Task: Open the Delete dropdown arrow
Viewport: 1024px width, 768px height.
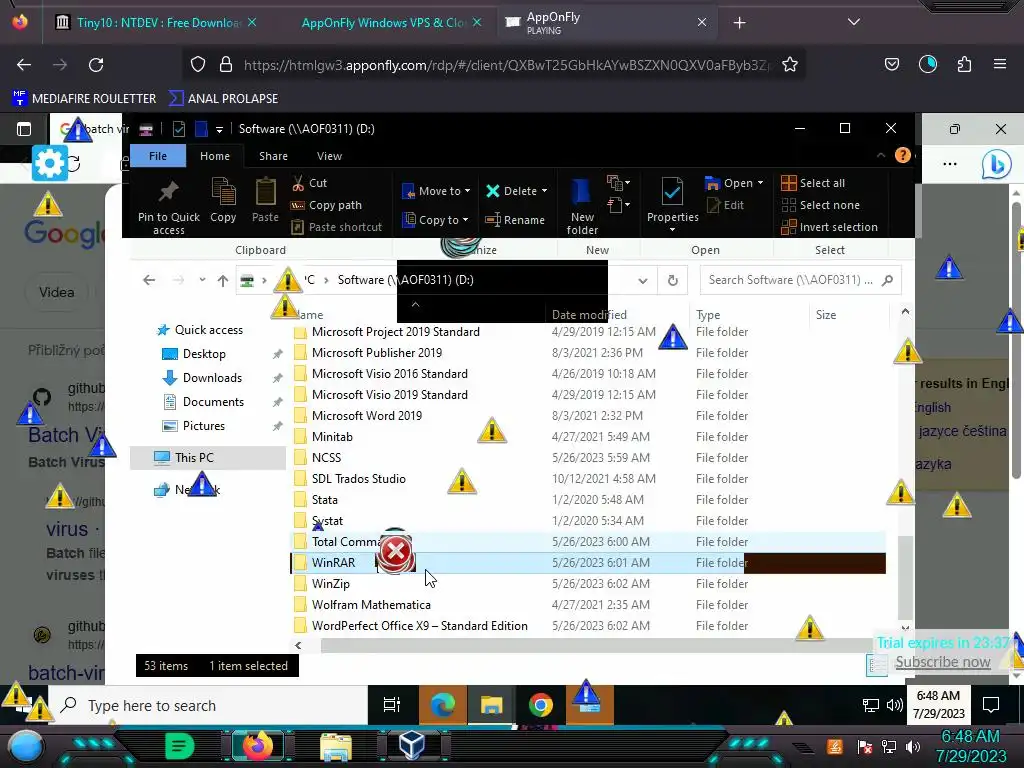Action: [544, 191]
